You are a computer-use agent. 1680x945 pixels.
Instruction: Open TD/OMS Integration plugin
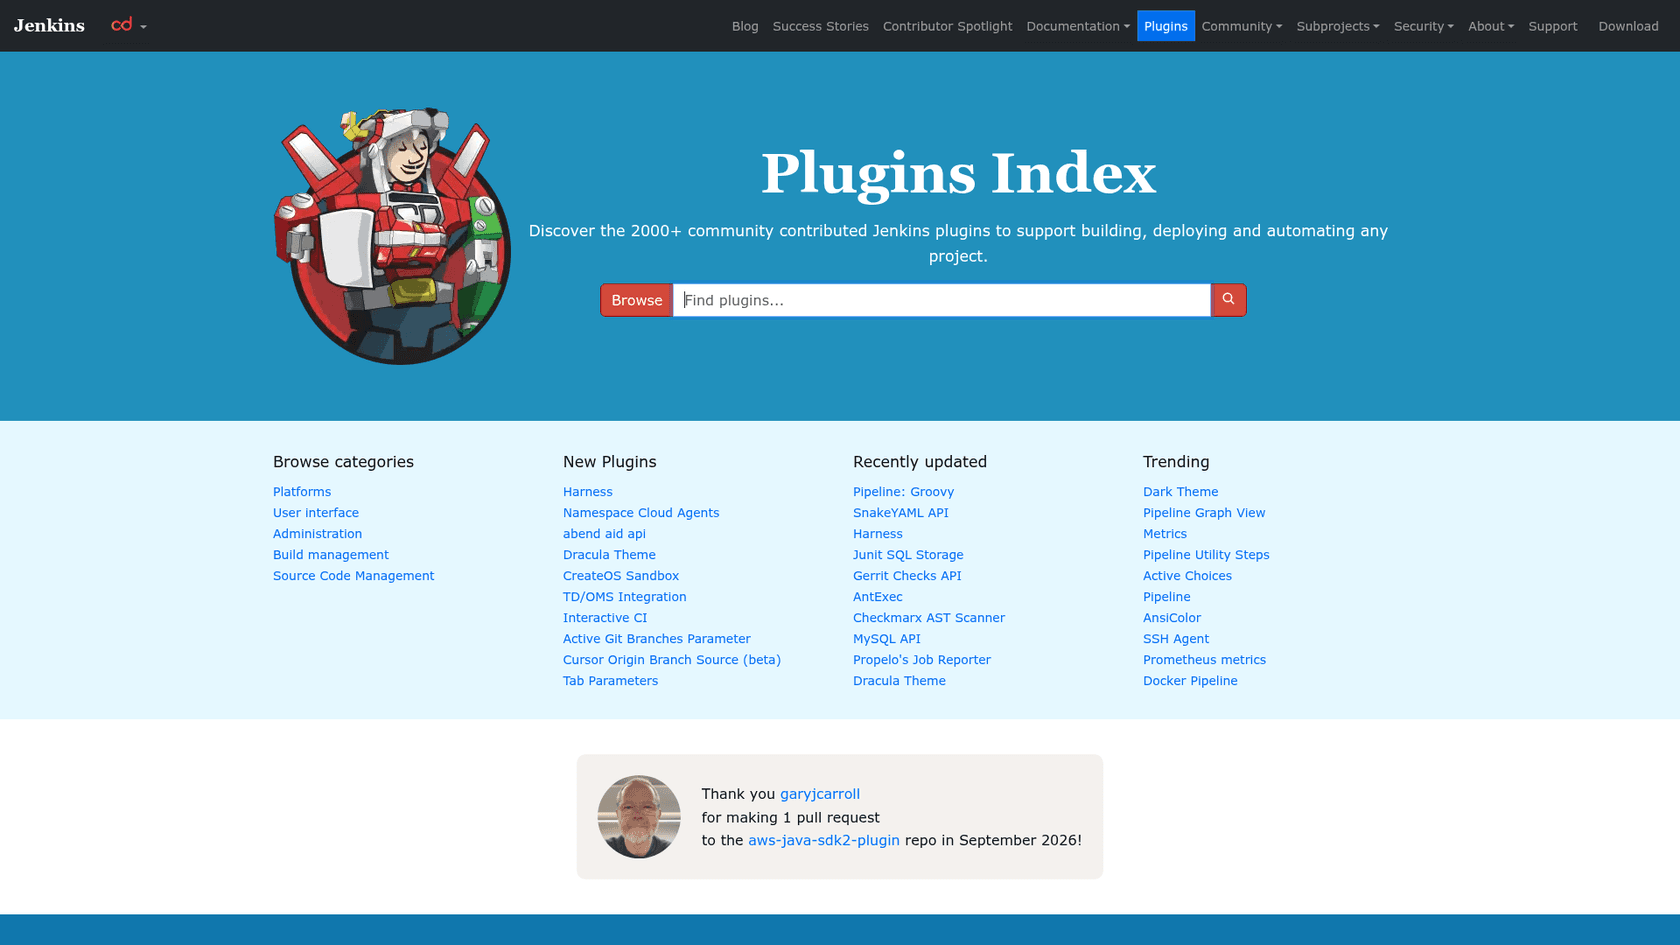[x=625, y=597]
